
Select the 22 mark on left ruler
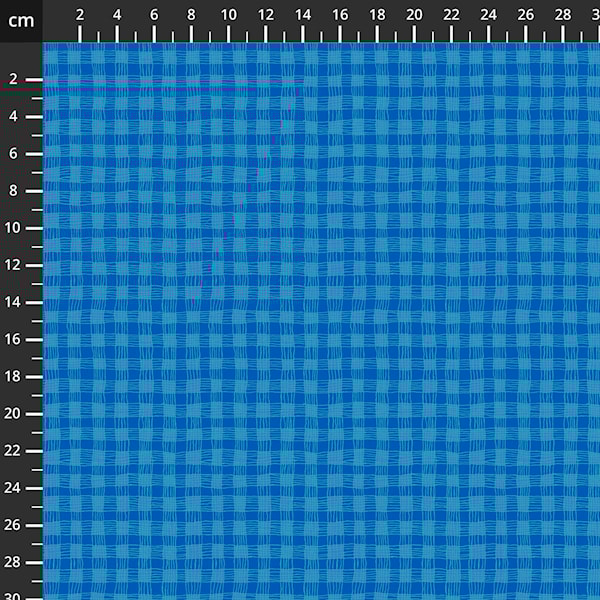pyautogui.click(x=14, y=450)
